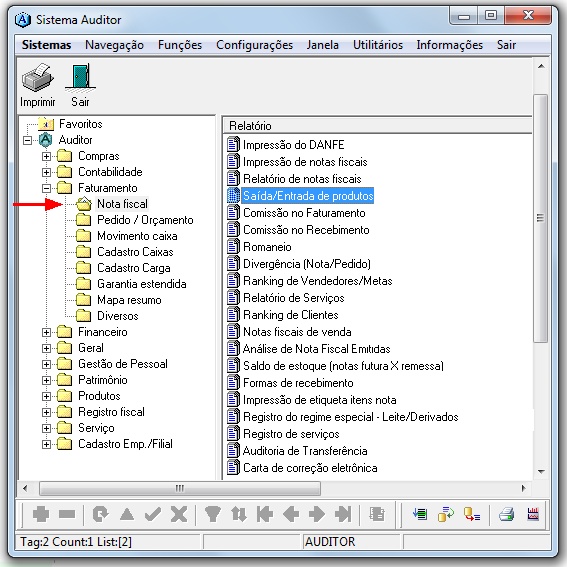Screen dimensions: 567x567
Task: Expand the Compras folder
Action: [x=46, y=156]
